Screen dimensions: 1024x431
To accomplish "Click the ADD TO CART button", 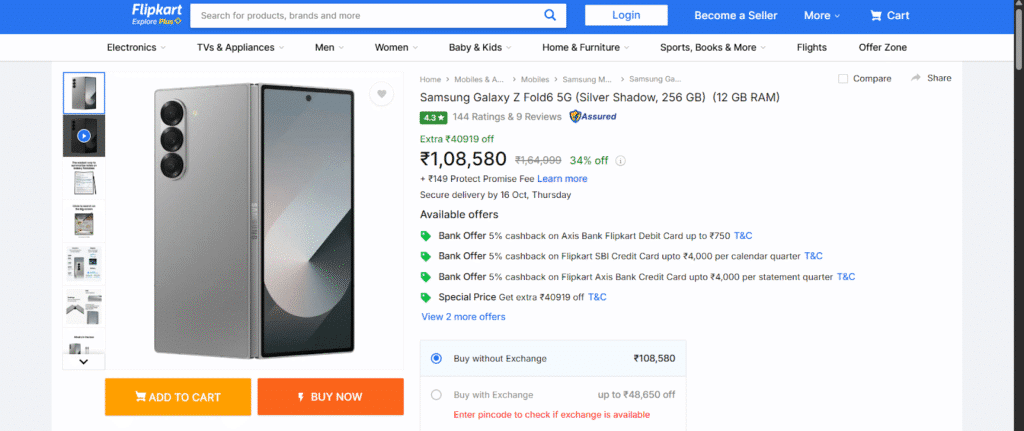I will click(178, 397).
